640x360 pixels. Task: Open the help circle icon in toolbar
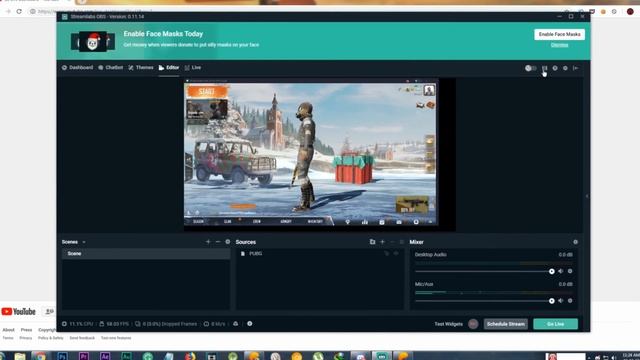click(x=555, y=68)
